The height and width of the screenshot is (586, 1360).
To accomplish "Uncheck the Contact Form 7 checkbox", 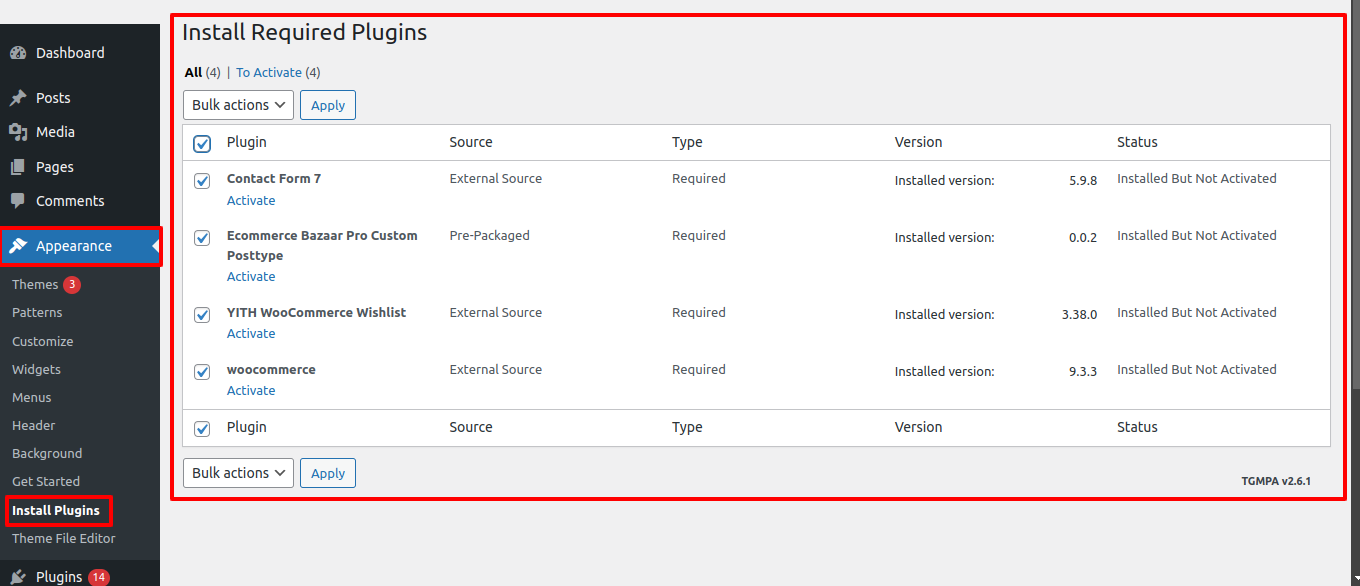I will point(202,181).
